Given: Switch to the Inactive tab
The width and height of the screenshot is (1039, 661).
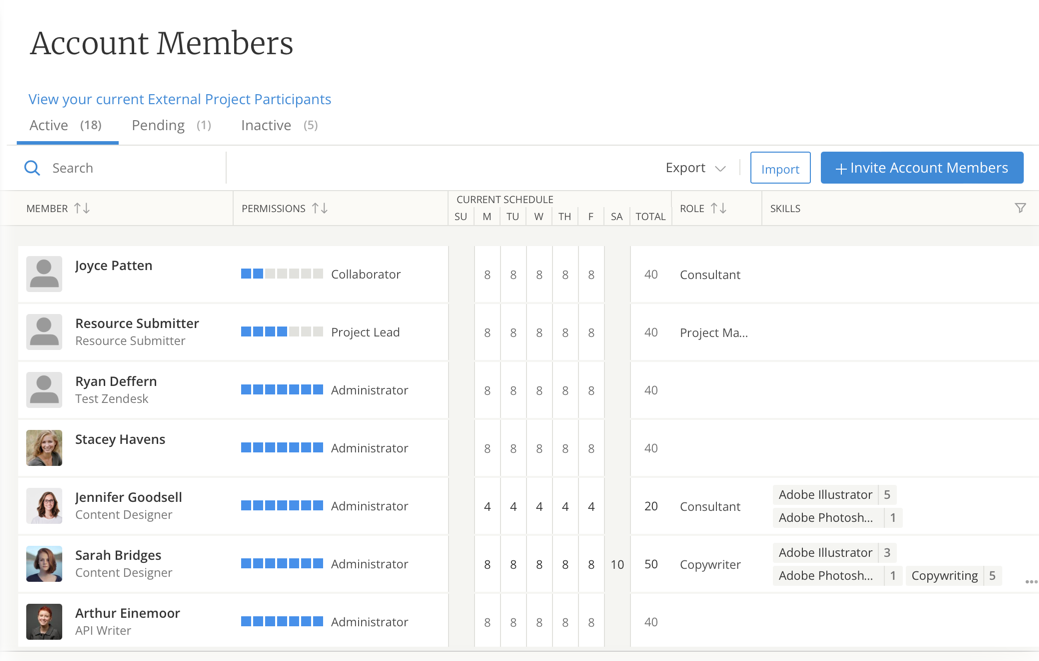Looking at the screenshot, I should (279, 125).
